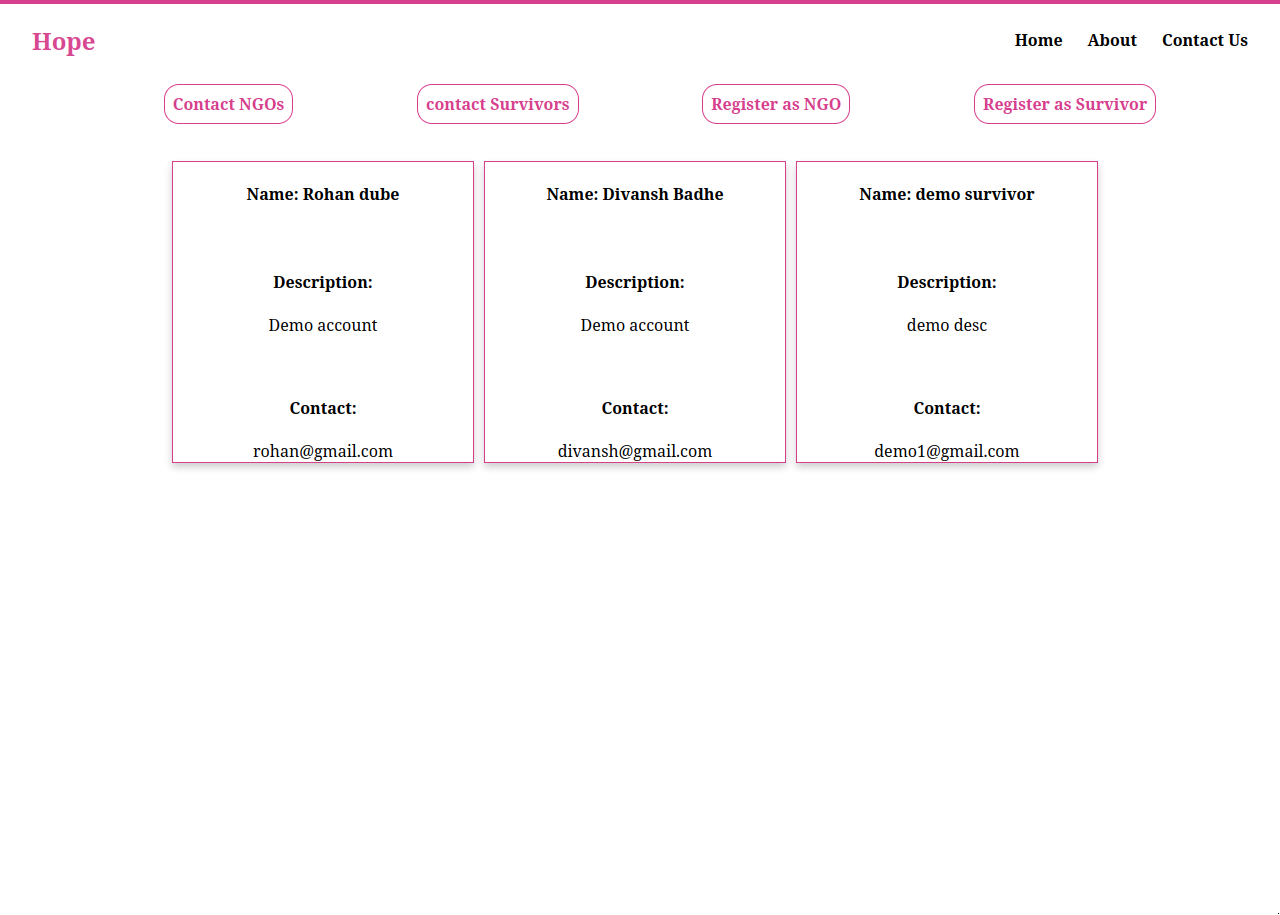
Task: Select the name demo survivor
Action: point(975,194)
